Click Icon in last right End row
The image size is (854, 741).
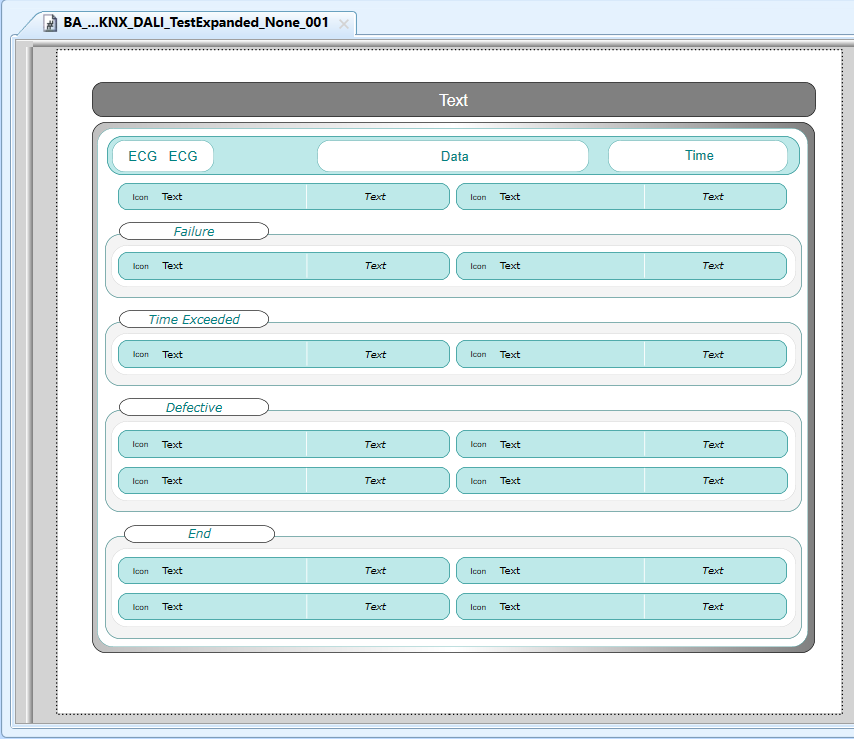[478, 607]
